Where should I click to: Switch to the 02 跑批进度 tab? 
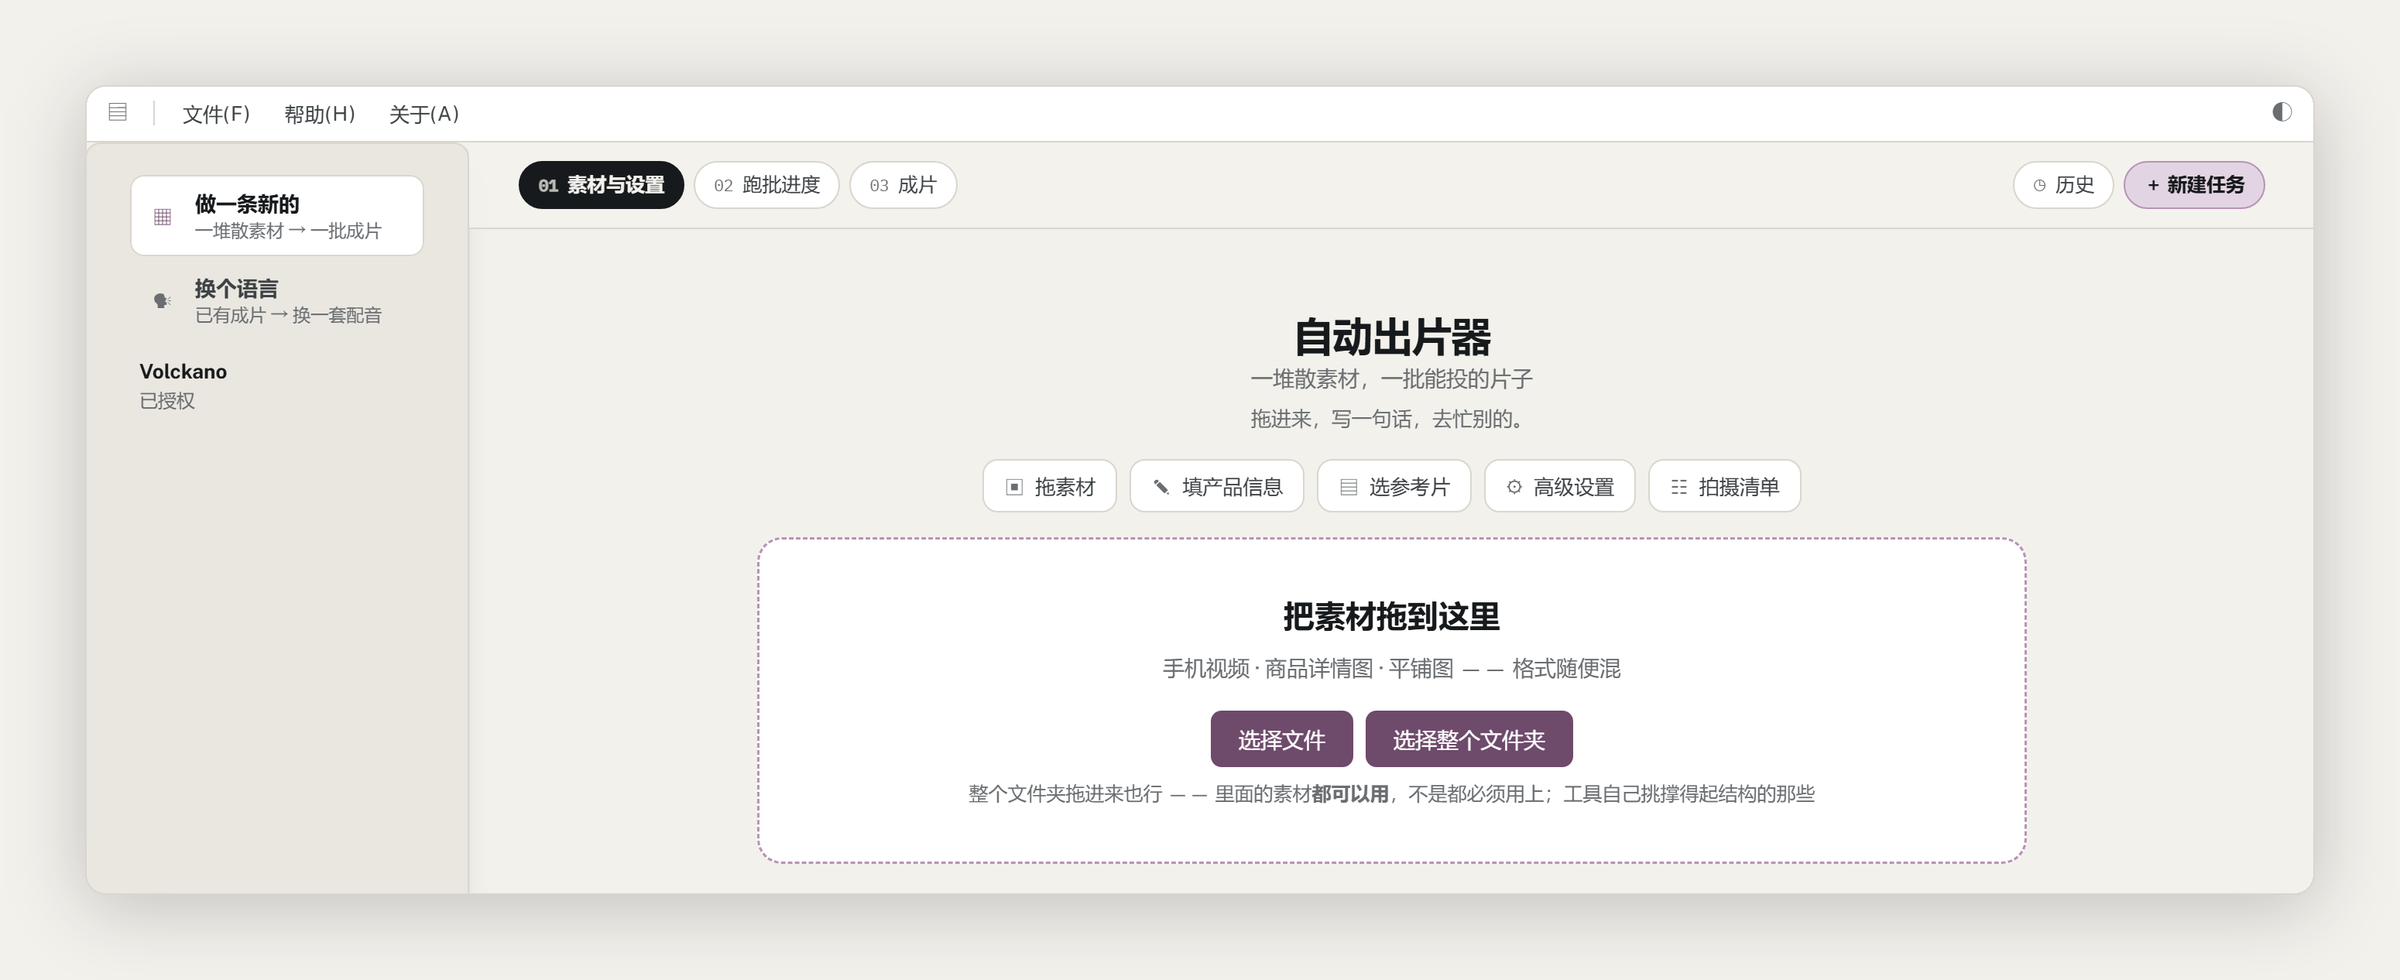pos(767,185)
